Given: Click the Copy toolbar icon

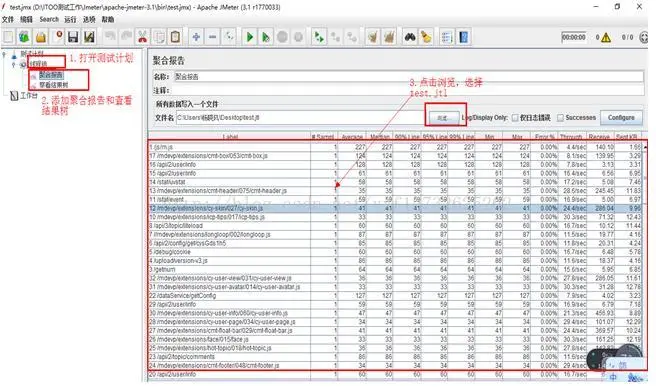Looking at the screenshot, I should pos(159,37).
